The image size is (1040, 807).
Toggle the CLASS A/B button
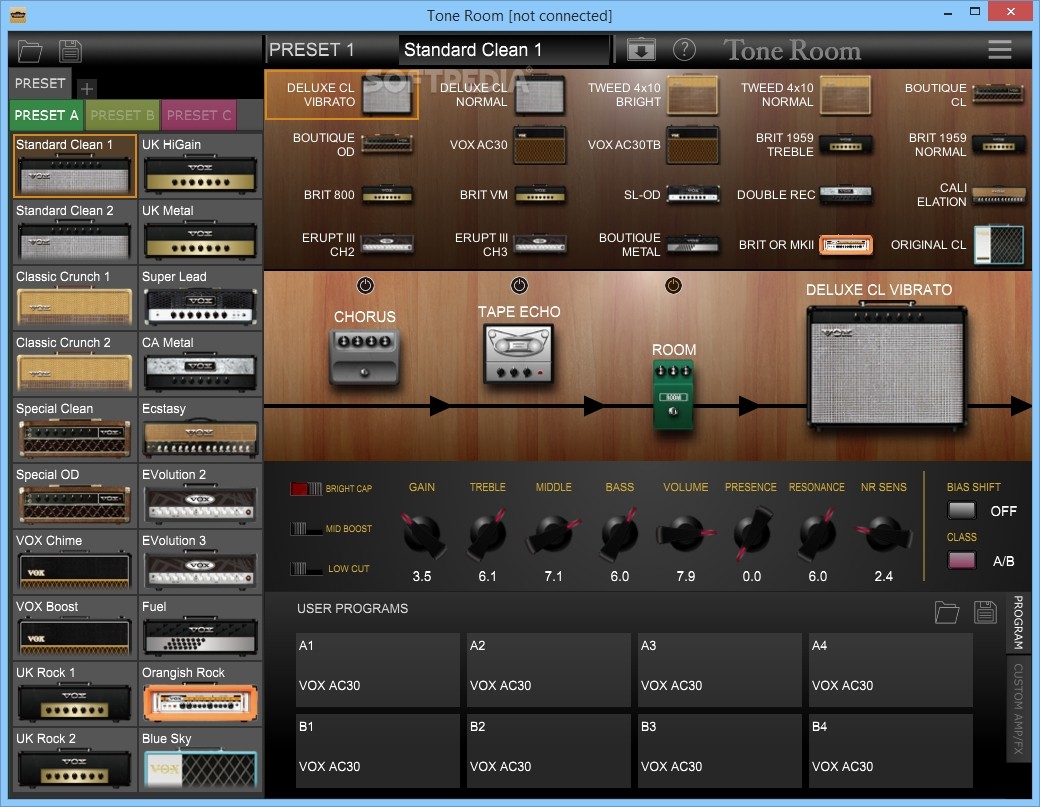[961, 560]
